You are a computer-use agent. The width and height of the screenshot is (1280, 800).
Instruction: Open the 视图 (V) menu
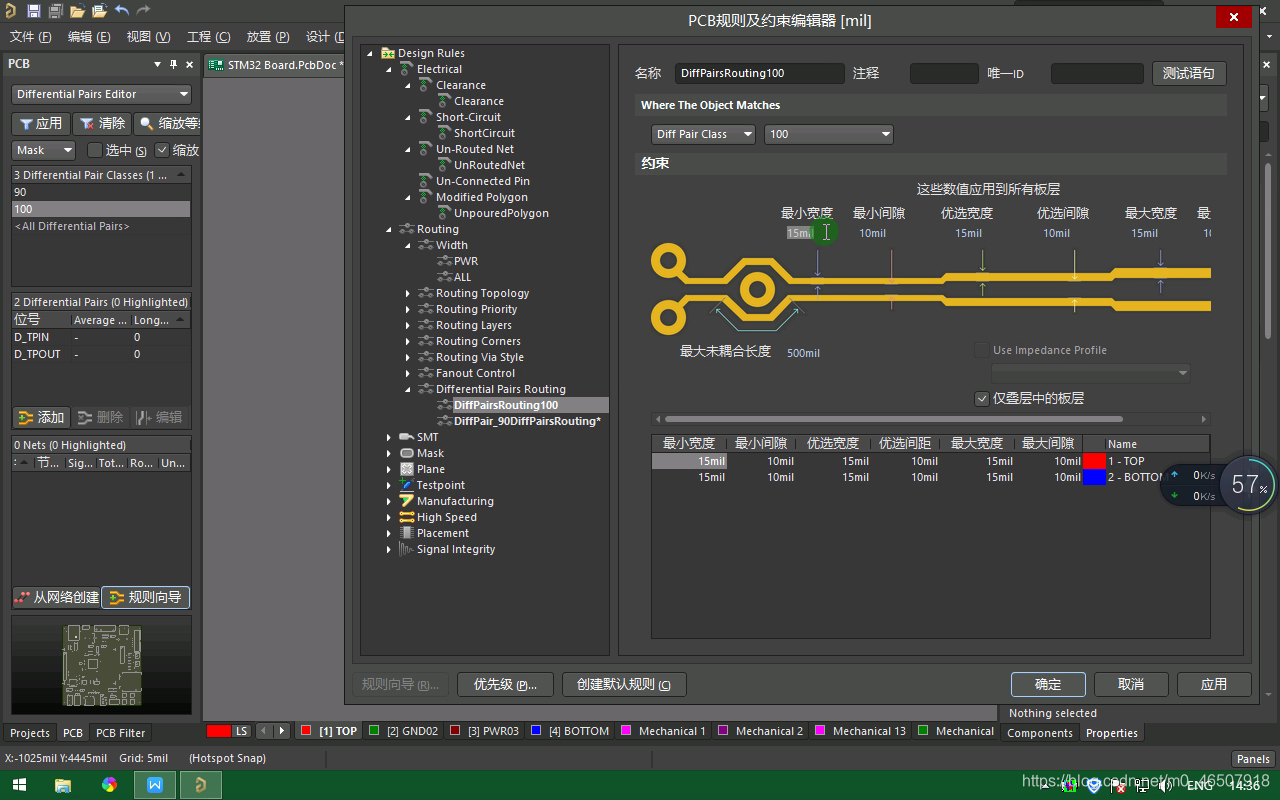[148, 37]
